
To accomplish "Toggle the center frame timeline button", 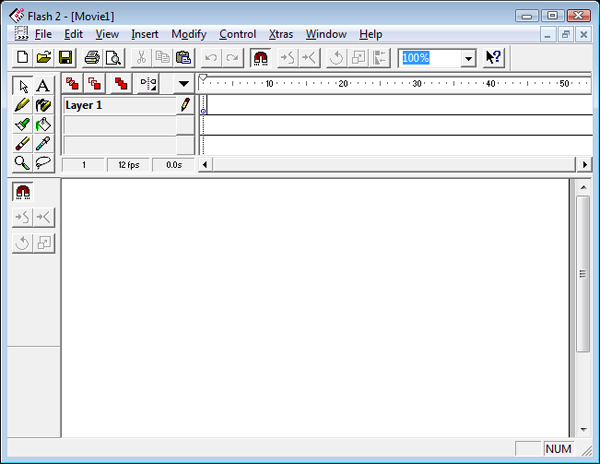I will pyautogui.click(x=148, y=83).
